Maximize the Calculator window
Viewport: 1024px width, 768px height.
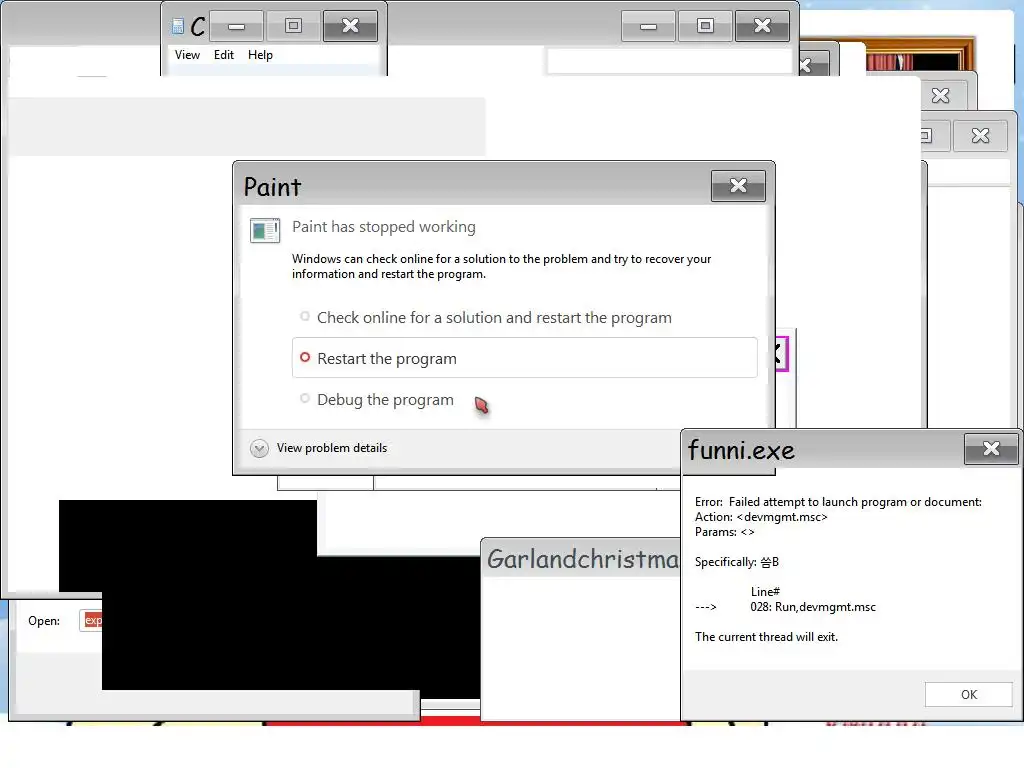click(293, 26)
